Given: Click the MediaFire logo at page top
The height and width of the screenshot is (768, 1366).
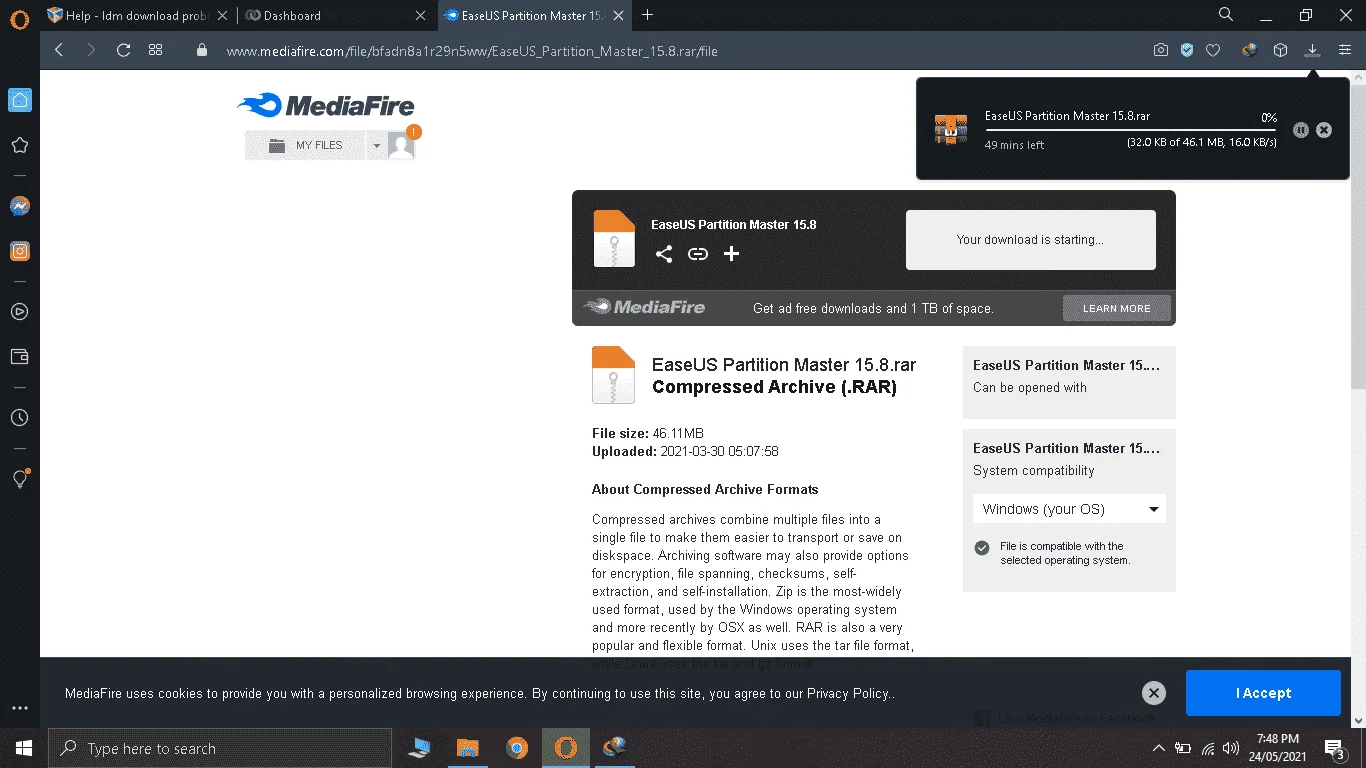Looking at the screenshot, I should pos(326,105).
